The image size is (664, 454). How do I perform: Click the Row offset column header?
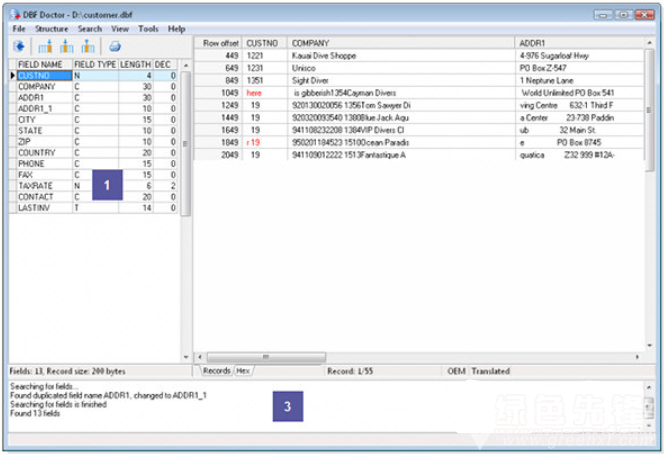tap(218, 44)
